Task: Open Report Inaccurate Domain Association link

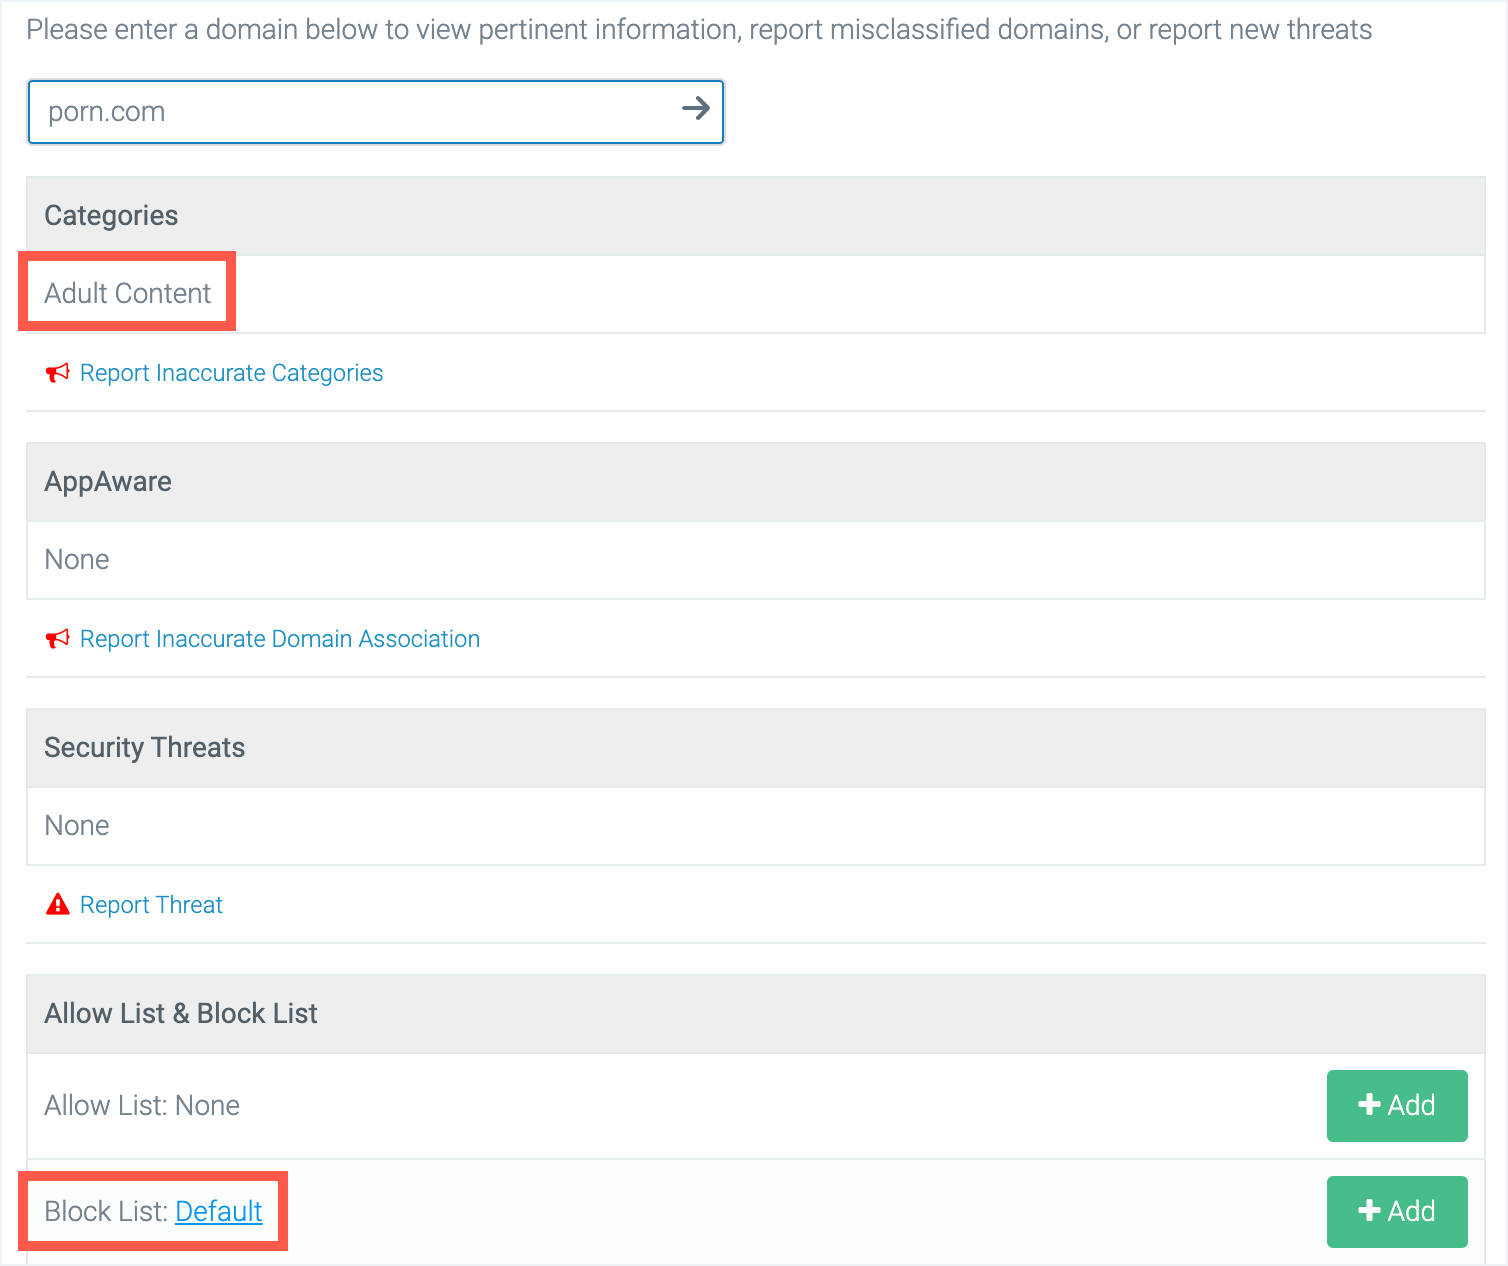Action: (x=280, y=639)
